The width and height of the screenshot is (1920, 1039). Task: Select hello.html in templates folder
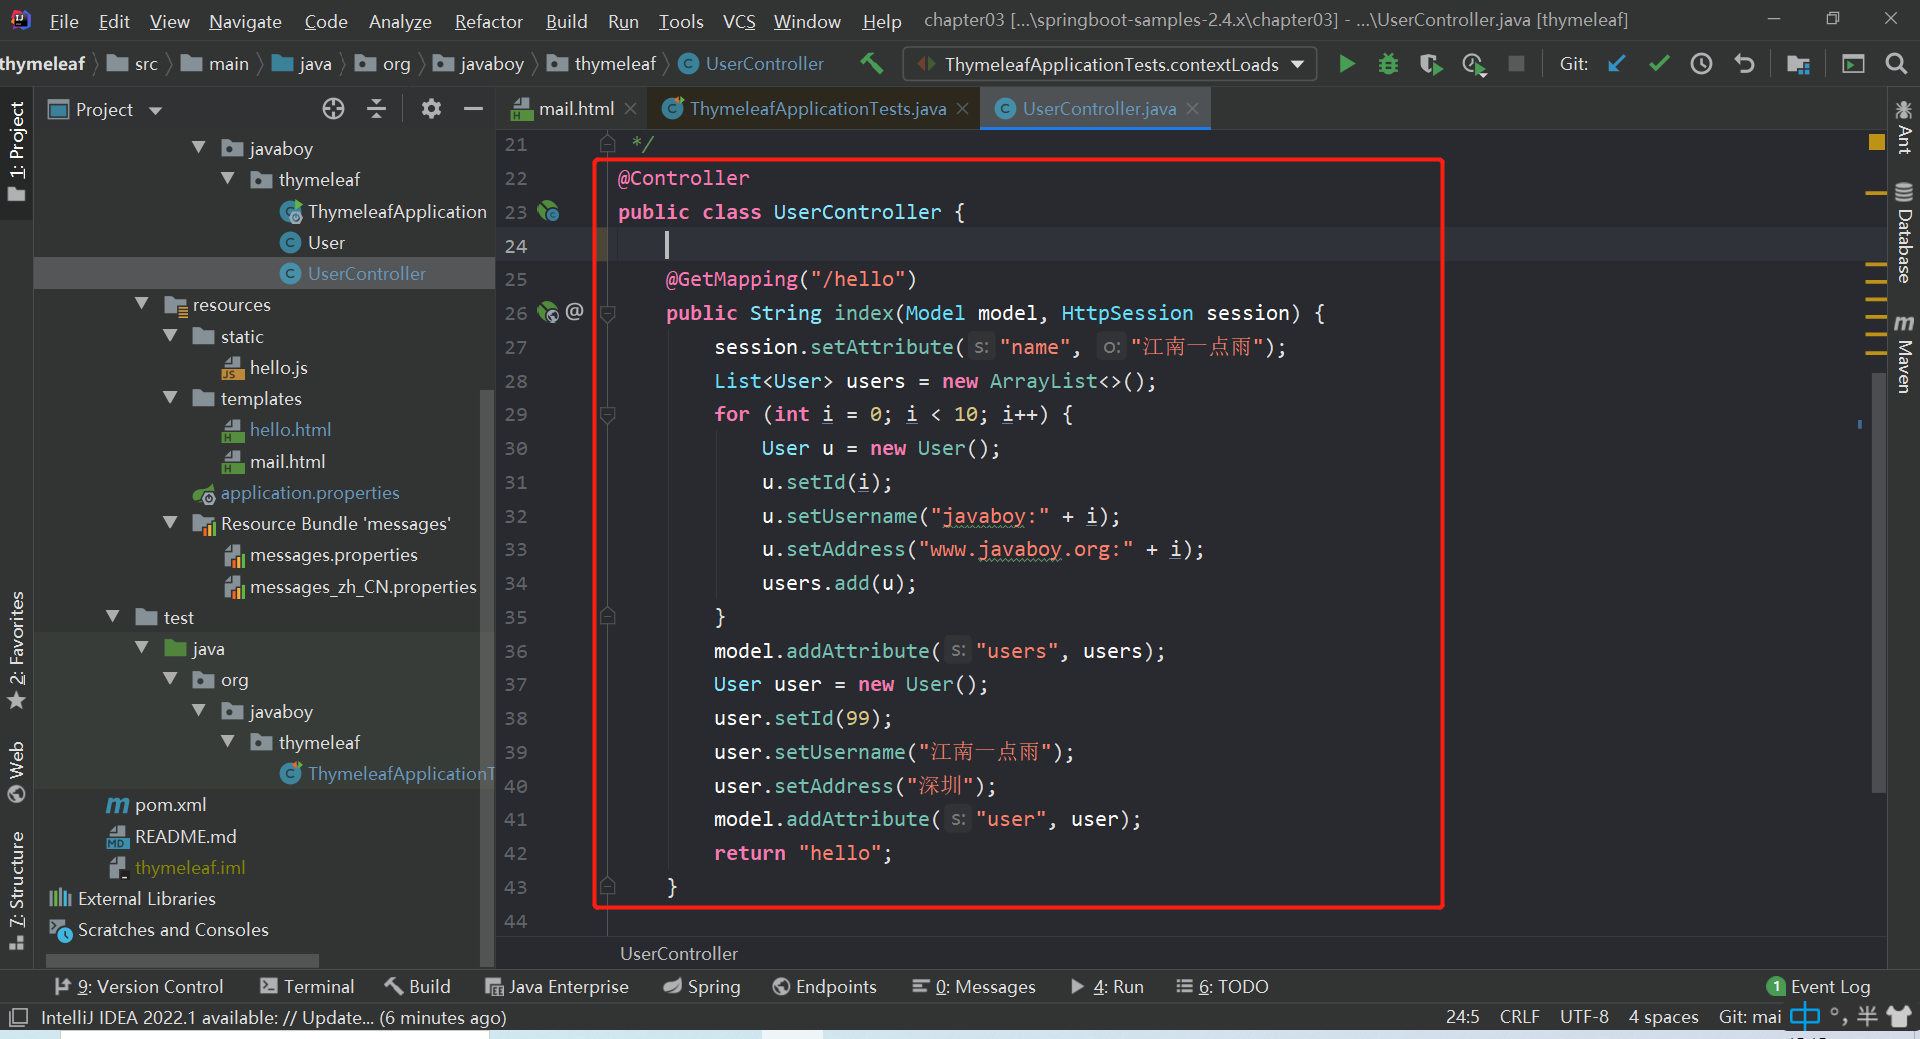[x=290, y=429]
